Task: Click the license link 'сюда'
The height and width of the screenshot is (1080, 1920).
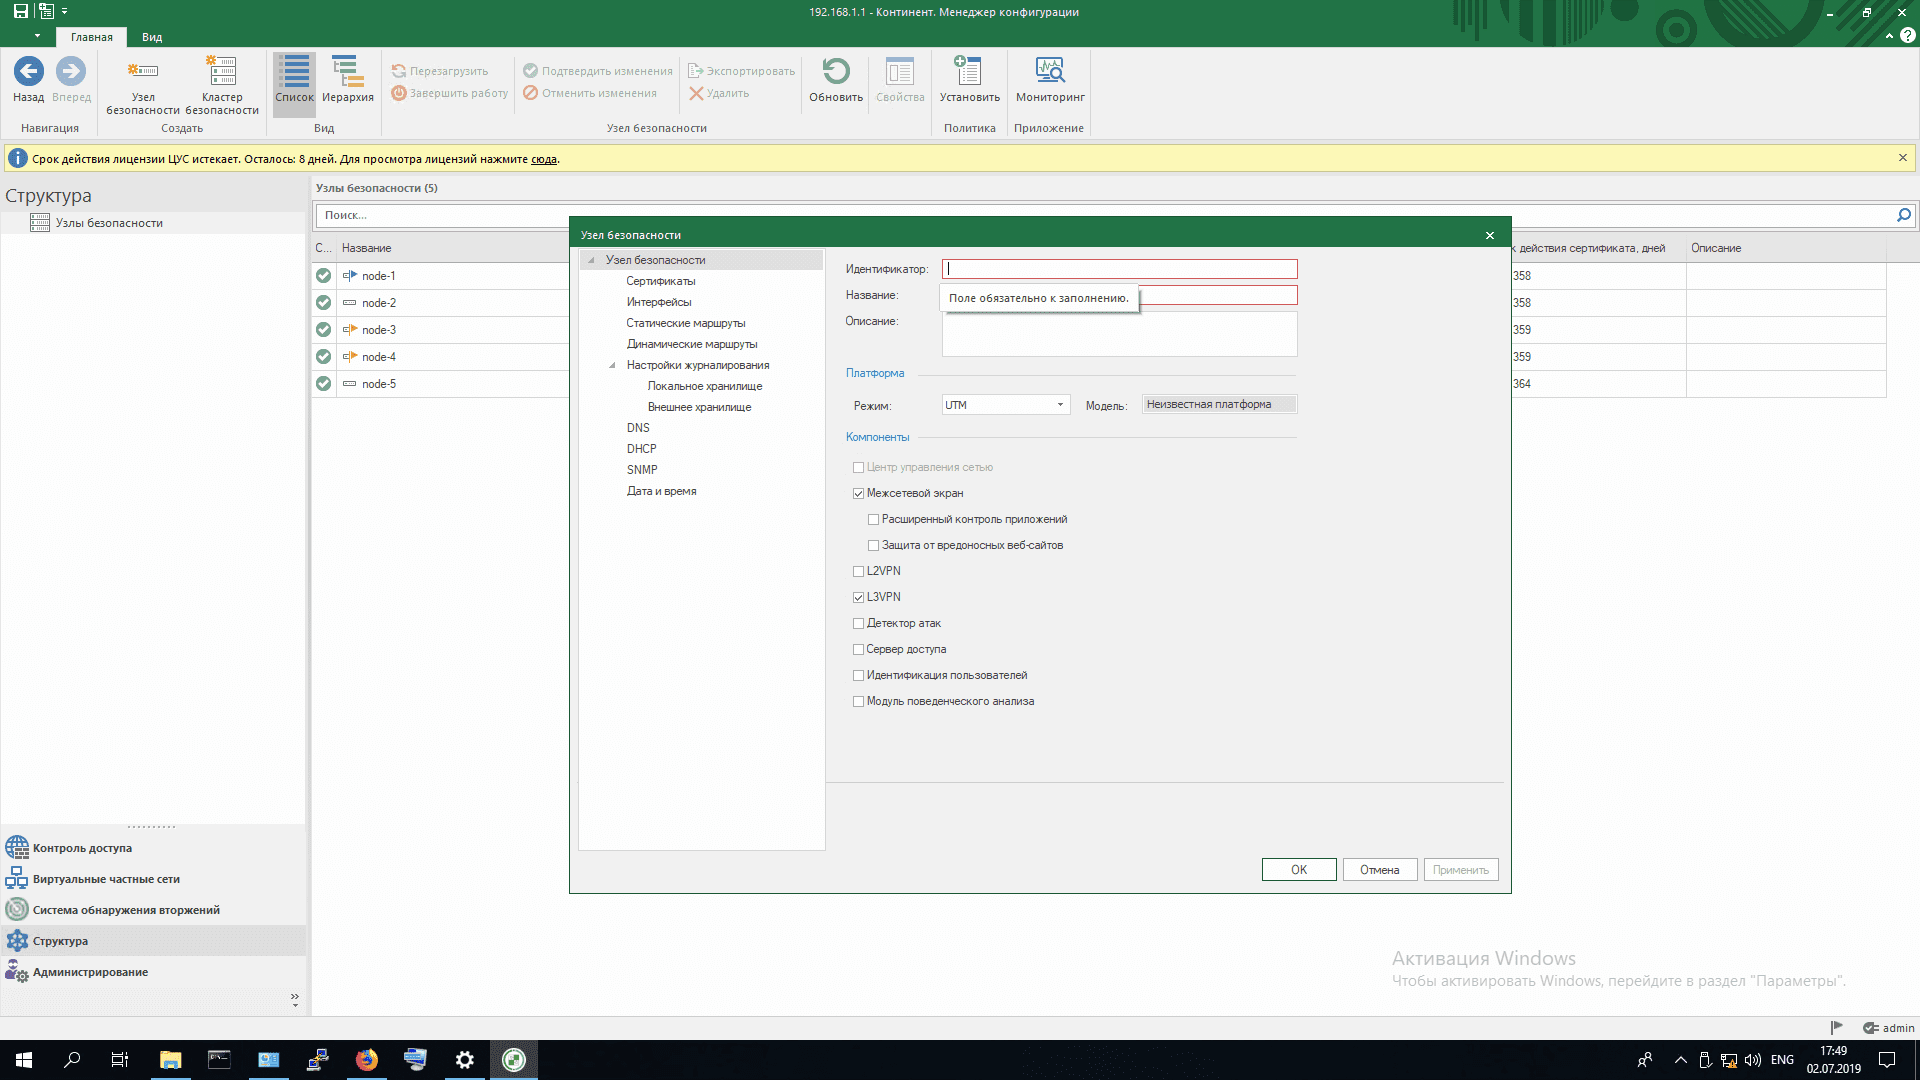Action: [x=543, y=159]
